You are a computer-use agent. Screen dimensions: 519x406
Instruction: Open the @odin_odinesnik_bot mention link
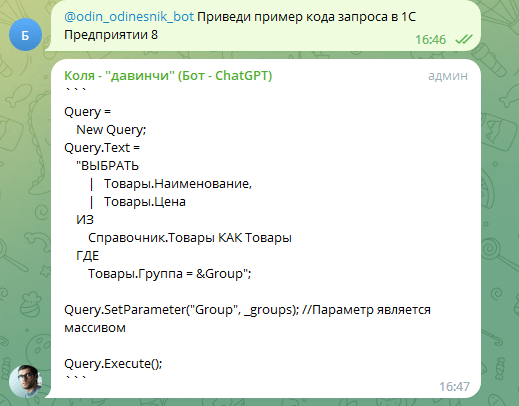129,17
